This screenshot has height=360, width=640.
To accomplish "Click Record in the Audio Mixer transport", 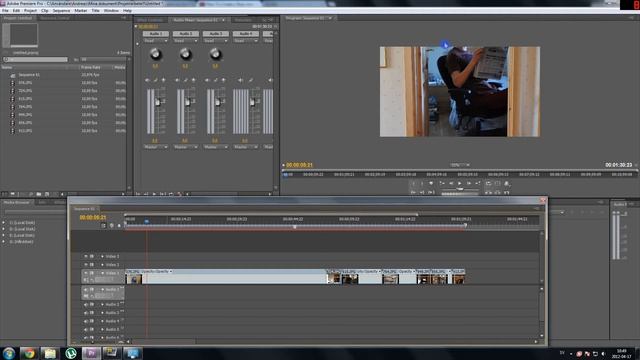I will [179, 194].
